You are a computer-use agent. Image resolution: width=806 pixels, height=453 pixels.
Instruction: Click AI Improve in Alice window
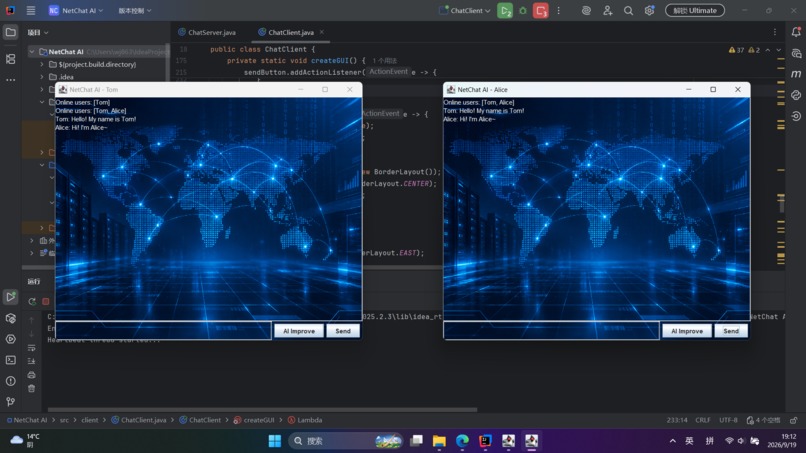(687, 331)
